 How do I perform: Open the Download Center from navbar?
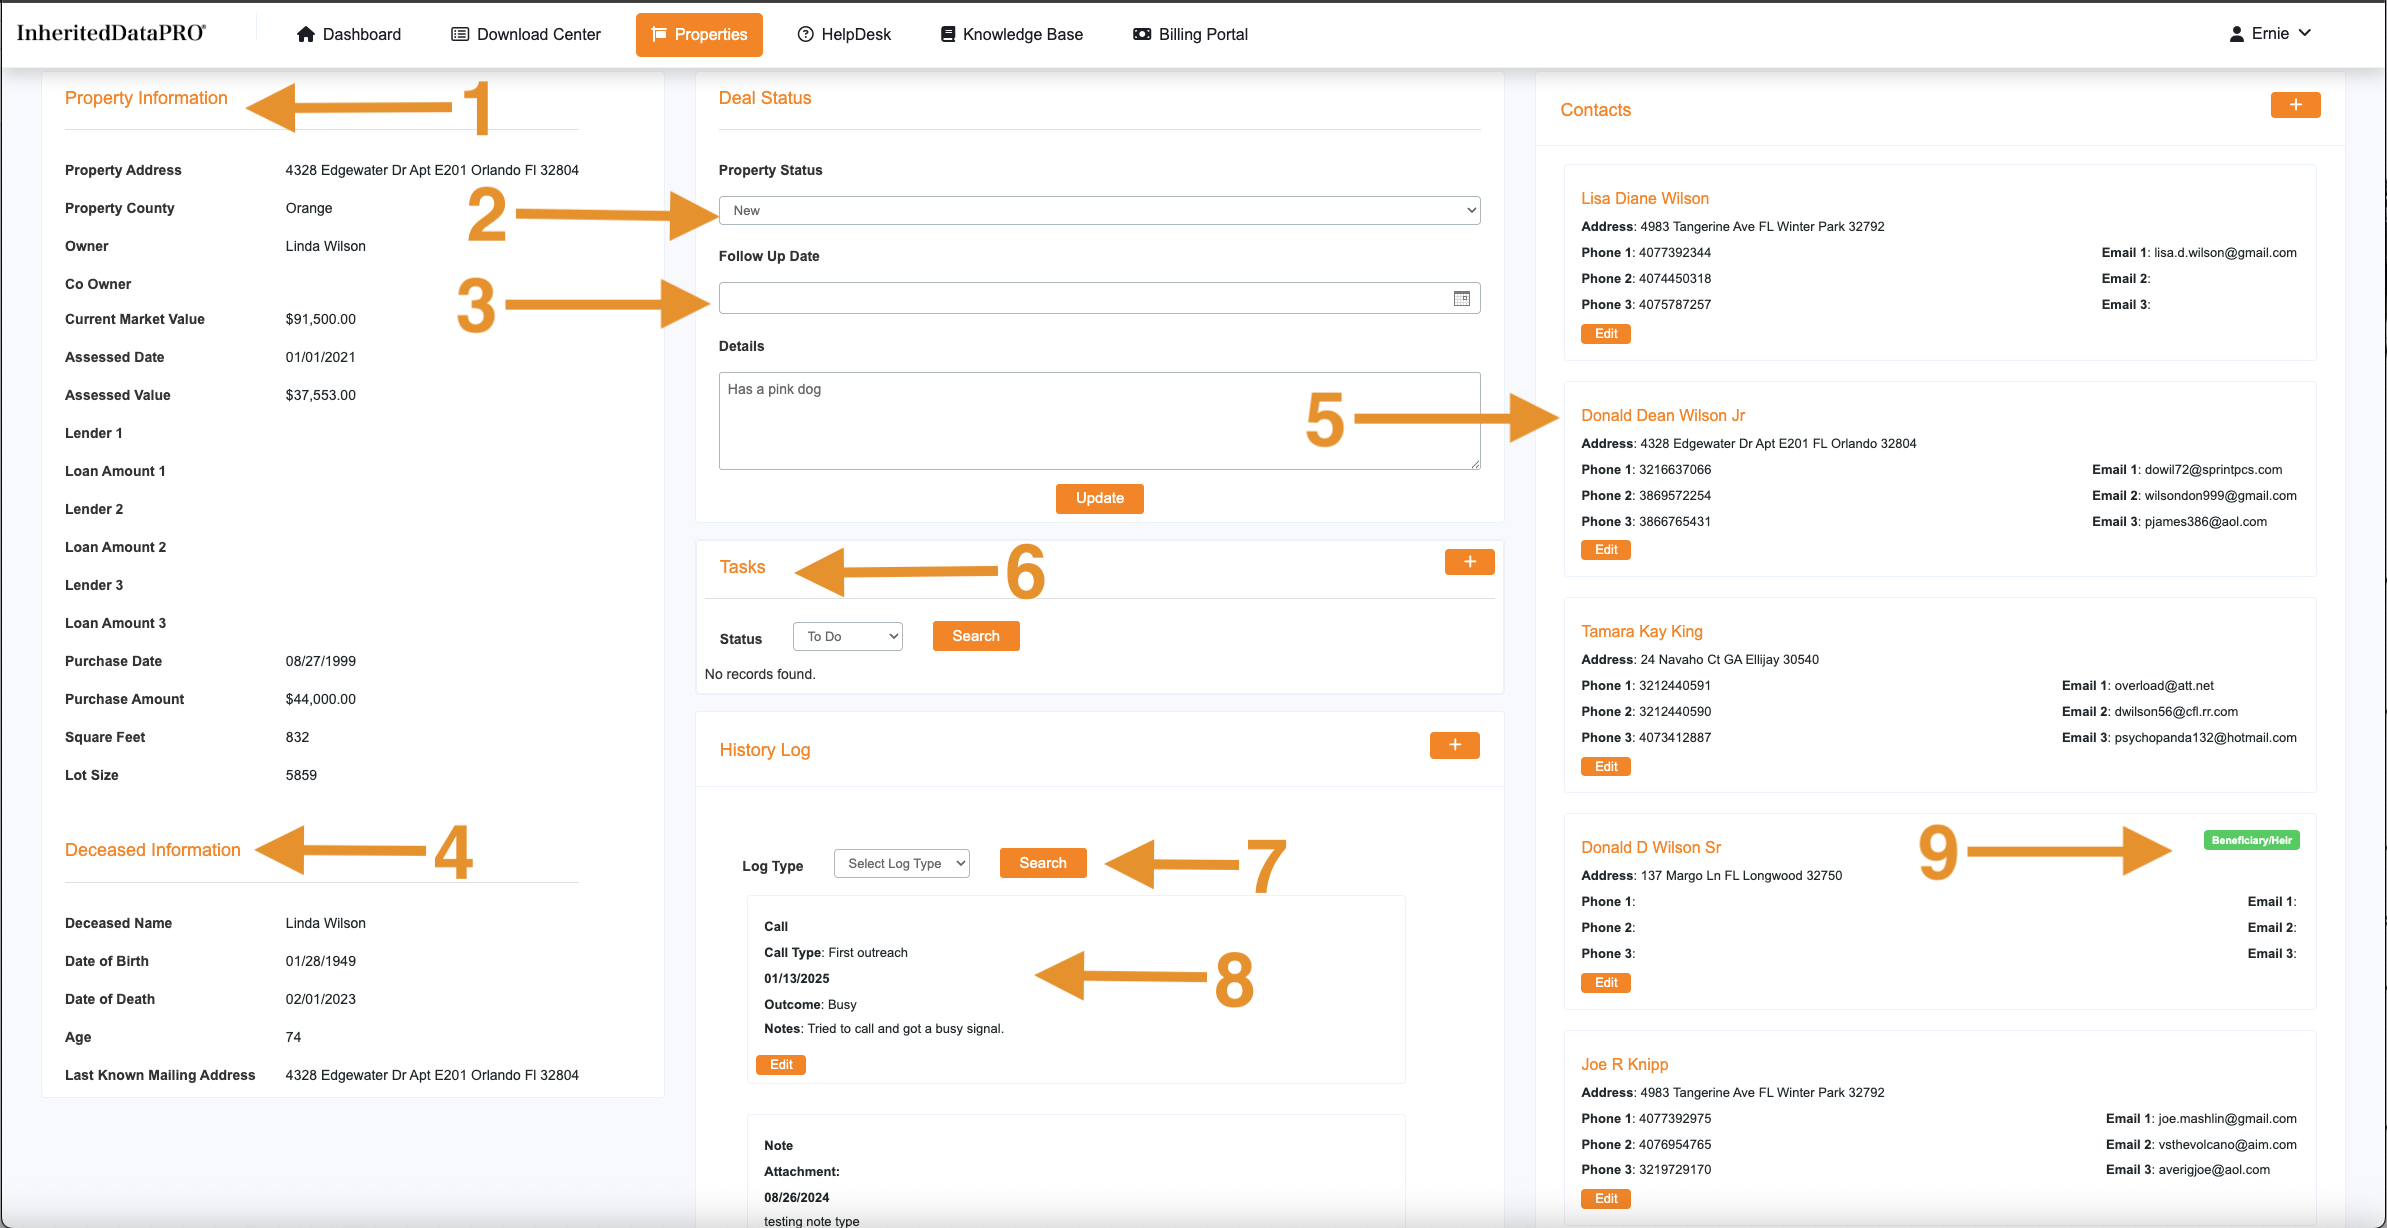tap(526, 34)
